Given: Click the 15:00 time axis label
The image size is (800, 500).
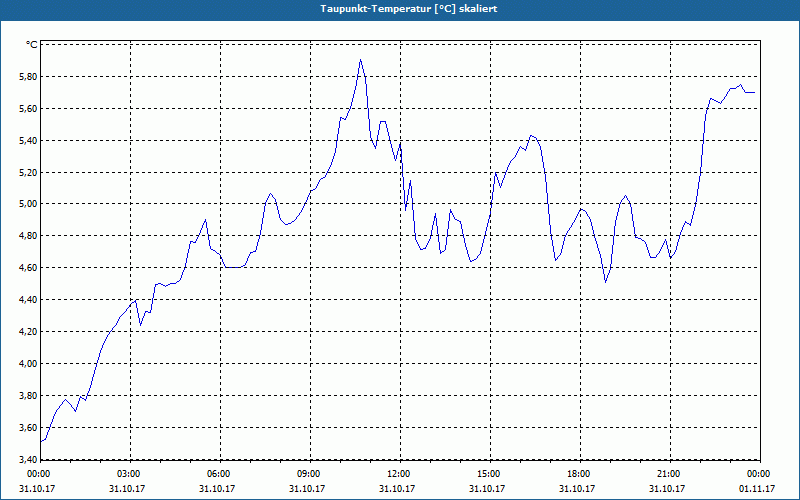Looking at the screenshot, I should point(490,474).
